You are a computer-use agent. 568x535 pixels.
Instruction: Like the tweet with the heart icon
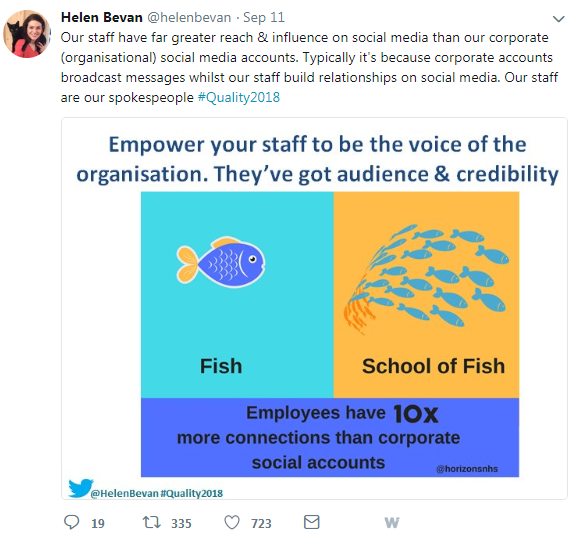pyautogui.click(x=232, y=522)
